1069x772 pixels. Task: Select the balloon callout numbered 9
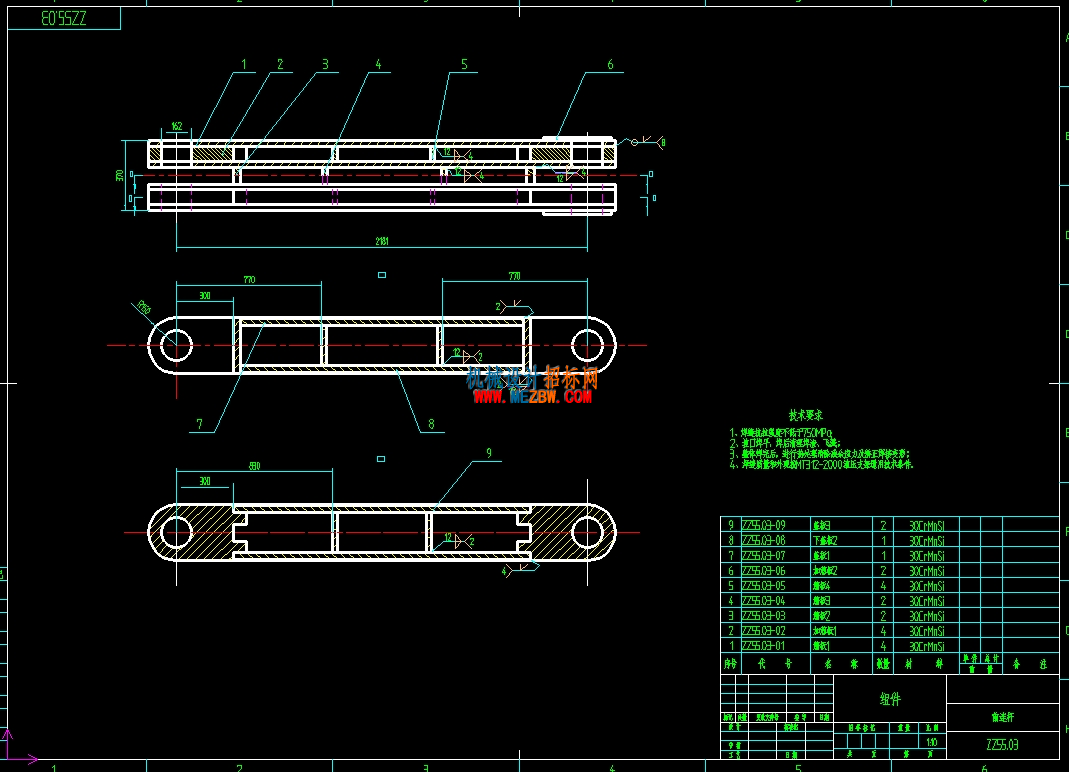(489, 453)
